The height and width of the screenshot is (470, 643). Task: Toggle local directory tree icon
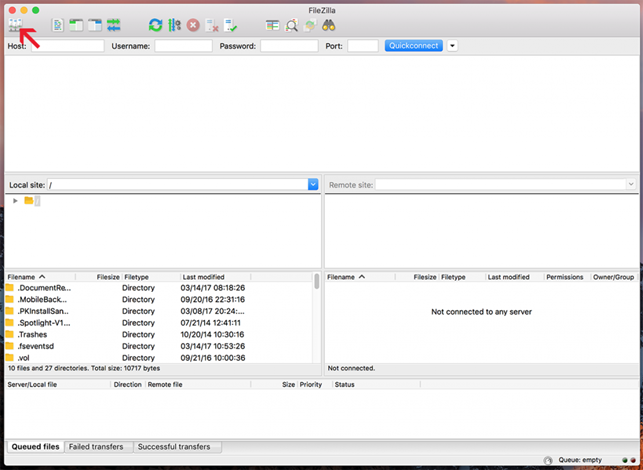[76, 25]
